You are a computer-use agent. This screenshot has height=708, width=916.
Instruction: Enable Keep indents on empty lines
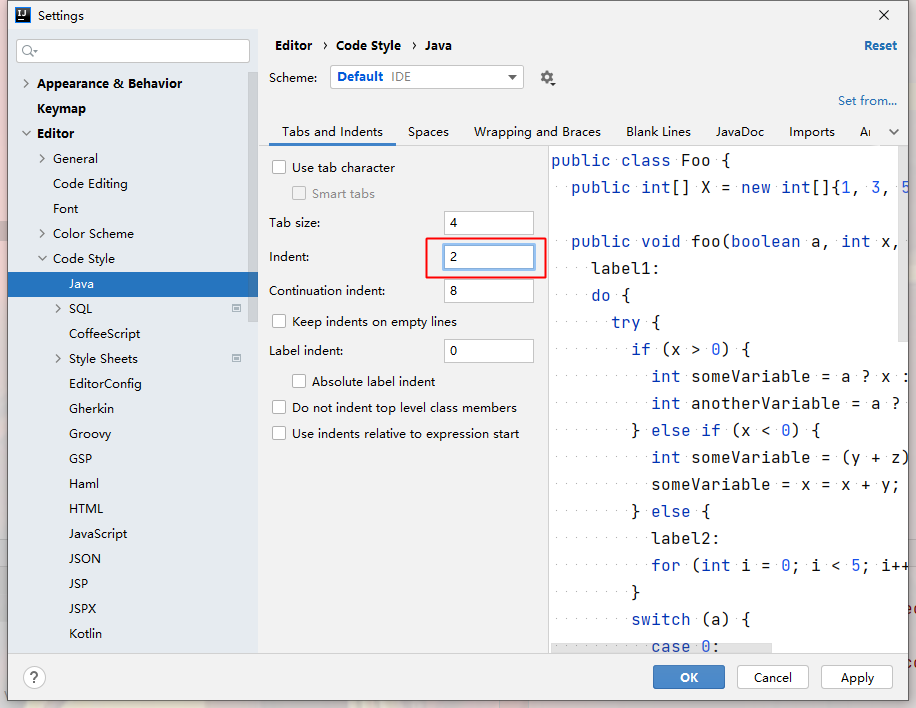click(279, 322)
